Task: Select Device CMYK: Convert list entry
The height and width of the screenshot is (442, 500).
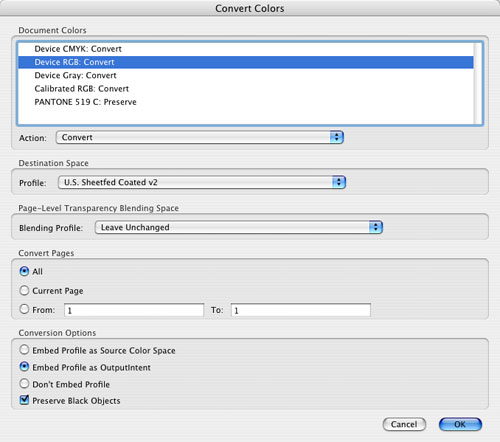Action: pos(246,49)
